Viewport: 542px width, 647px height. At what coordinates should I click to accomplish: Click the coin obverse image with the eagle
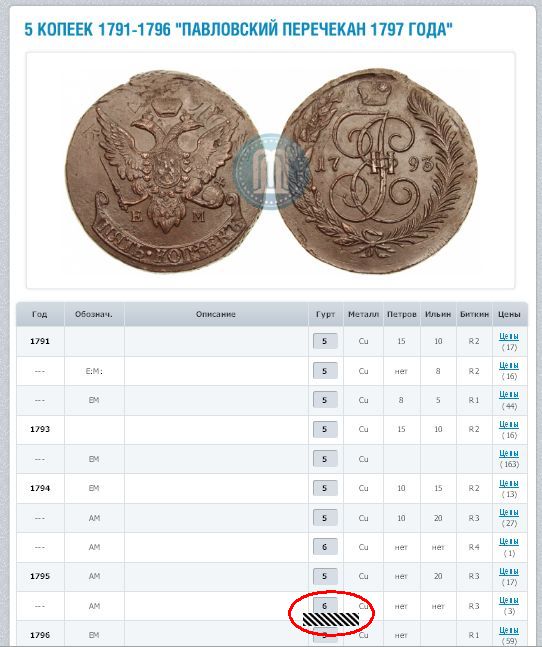click(x=161, y=171)
